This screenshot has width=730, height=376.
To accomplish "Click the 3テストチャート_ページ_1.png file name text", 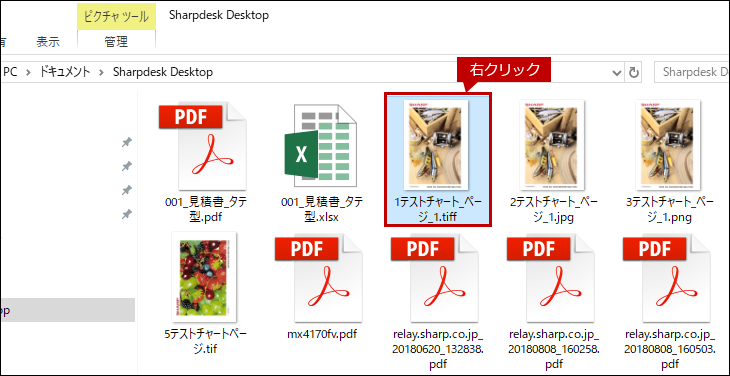I will [670, 209].
